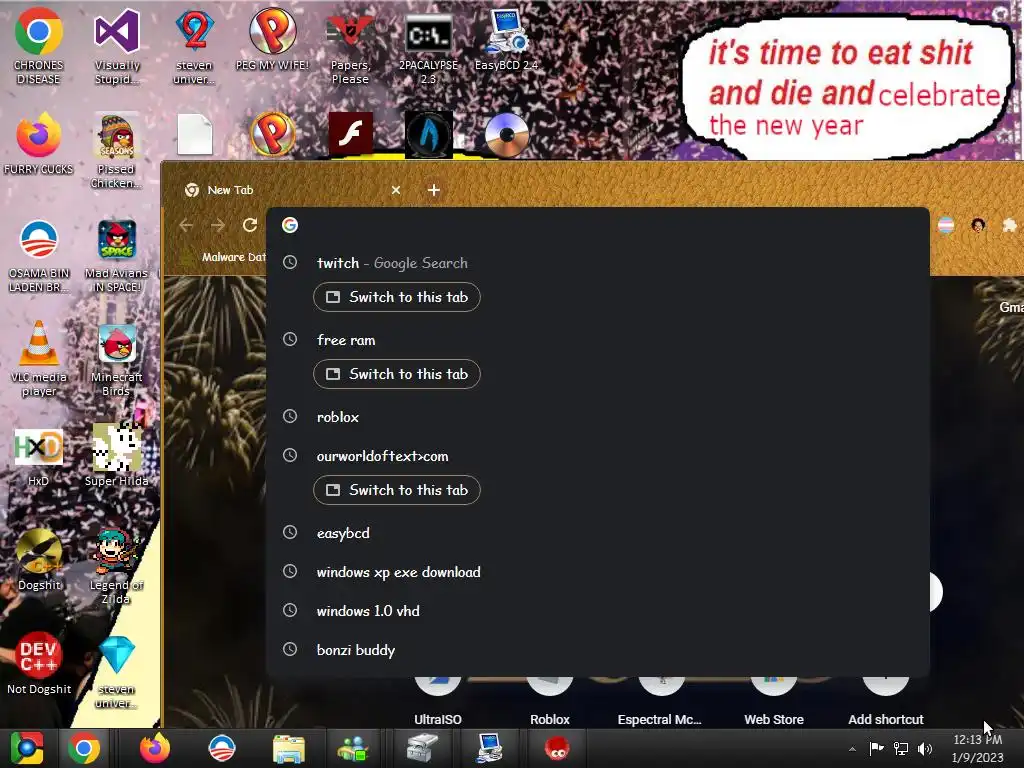
Task: Open the Visually Stupid desktop icon
Action: point(117,46)
